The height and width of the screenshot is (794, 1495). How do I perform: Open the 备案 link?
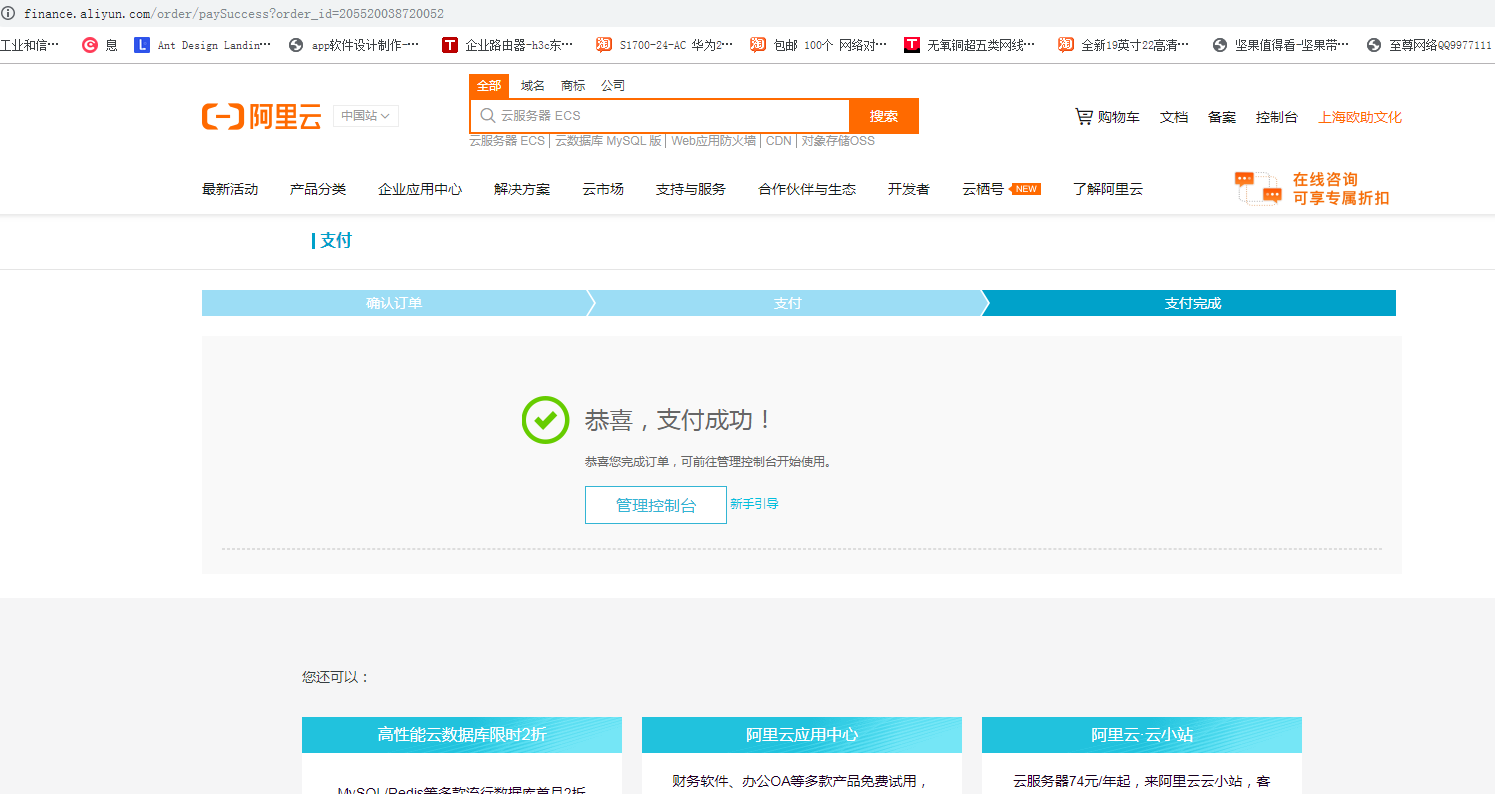click(x=1222, y=117)
